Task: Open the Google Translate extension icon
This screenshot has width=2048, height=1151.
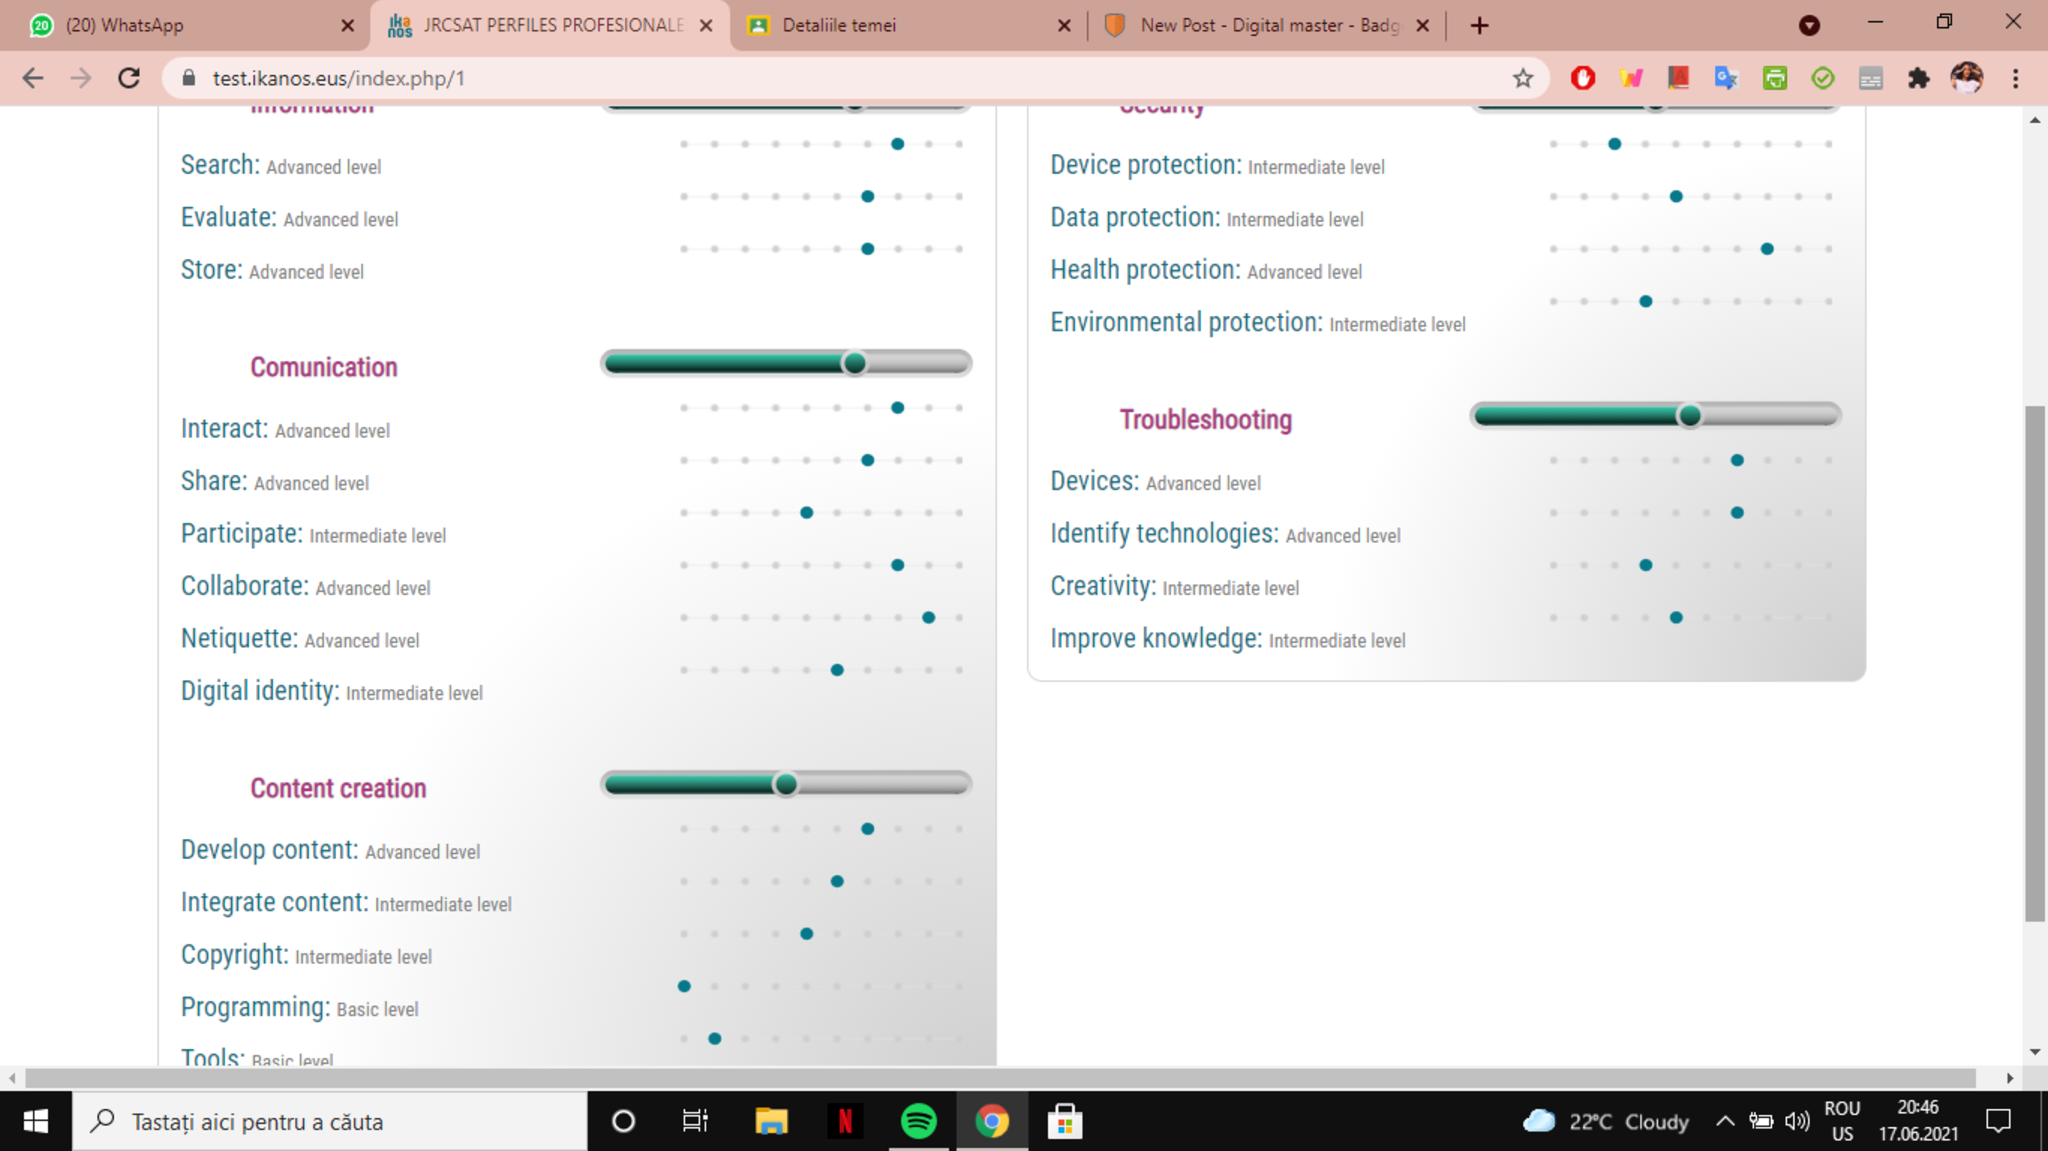Action: [x=1726, y=78]
